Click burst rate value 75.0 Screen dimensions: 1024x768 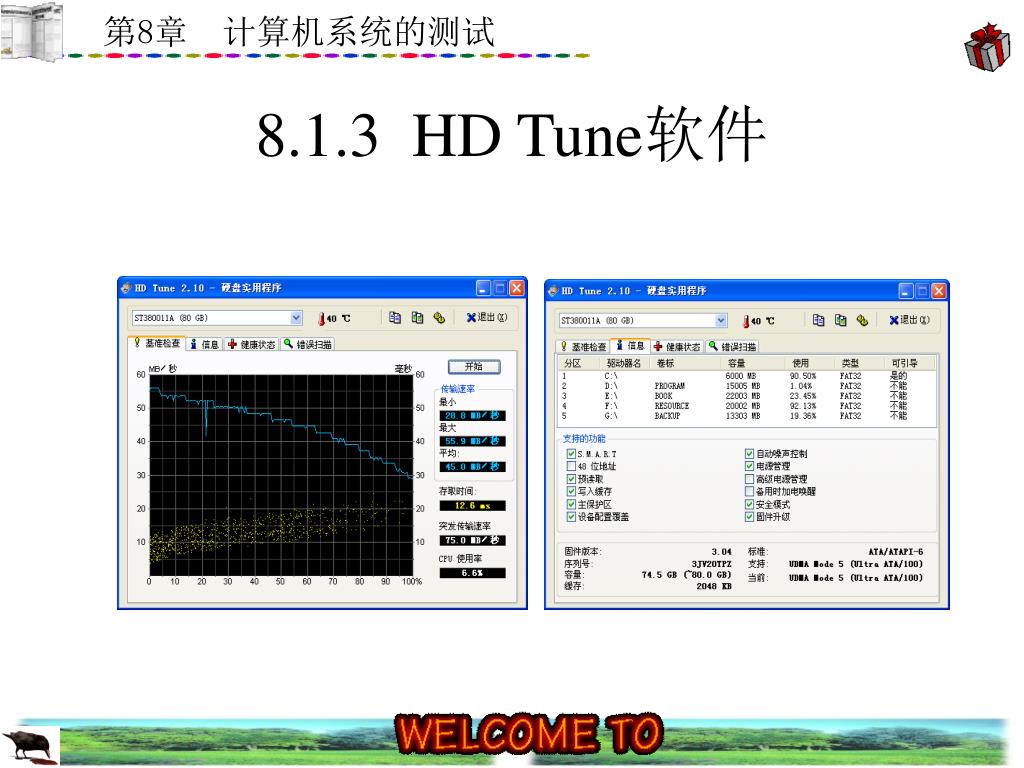tap(472, 540)
